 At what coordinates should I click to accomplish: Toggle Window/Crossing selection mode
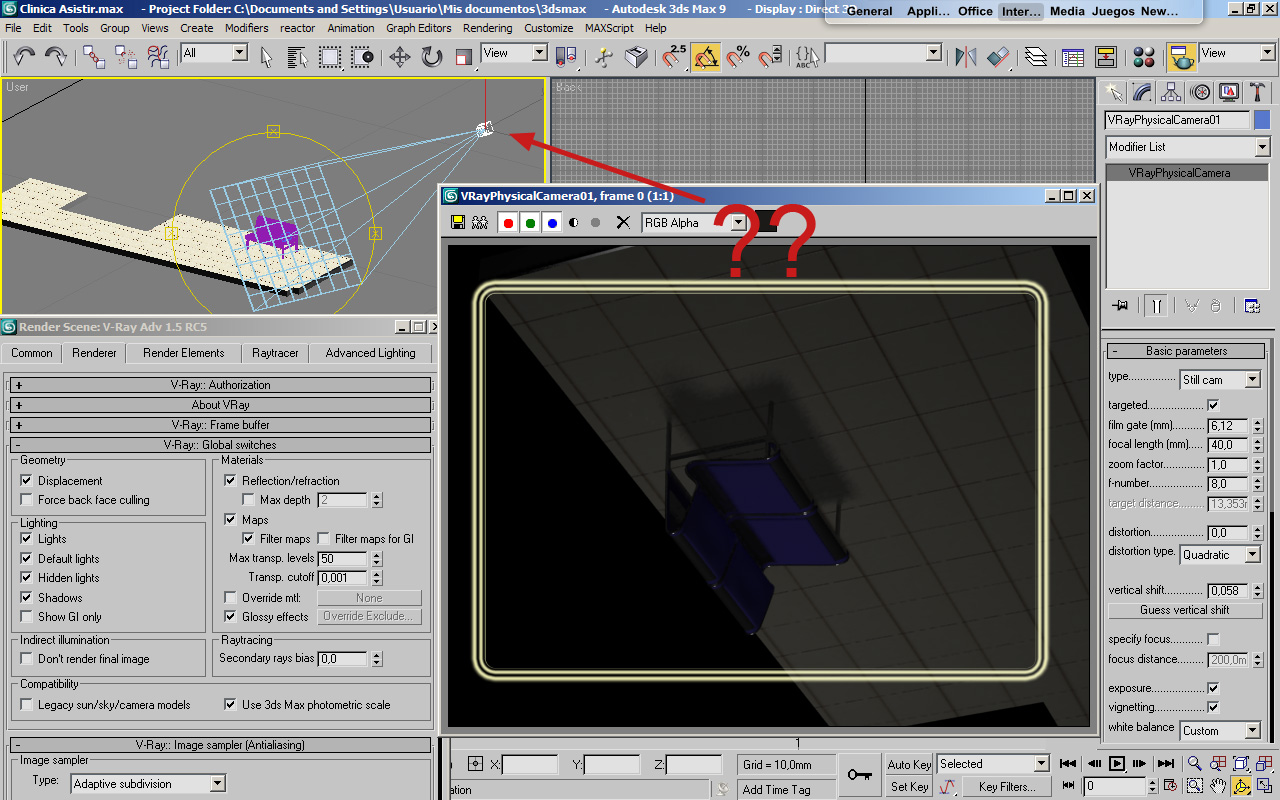[x=362, y=56]
